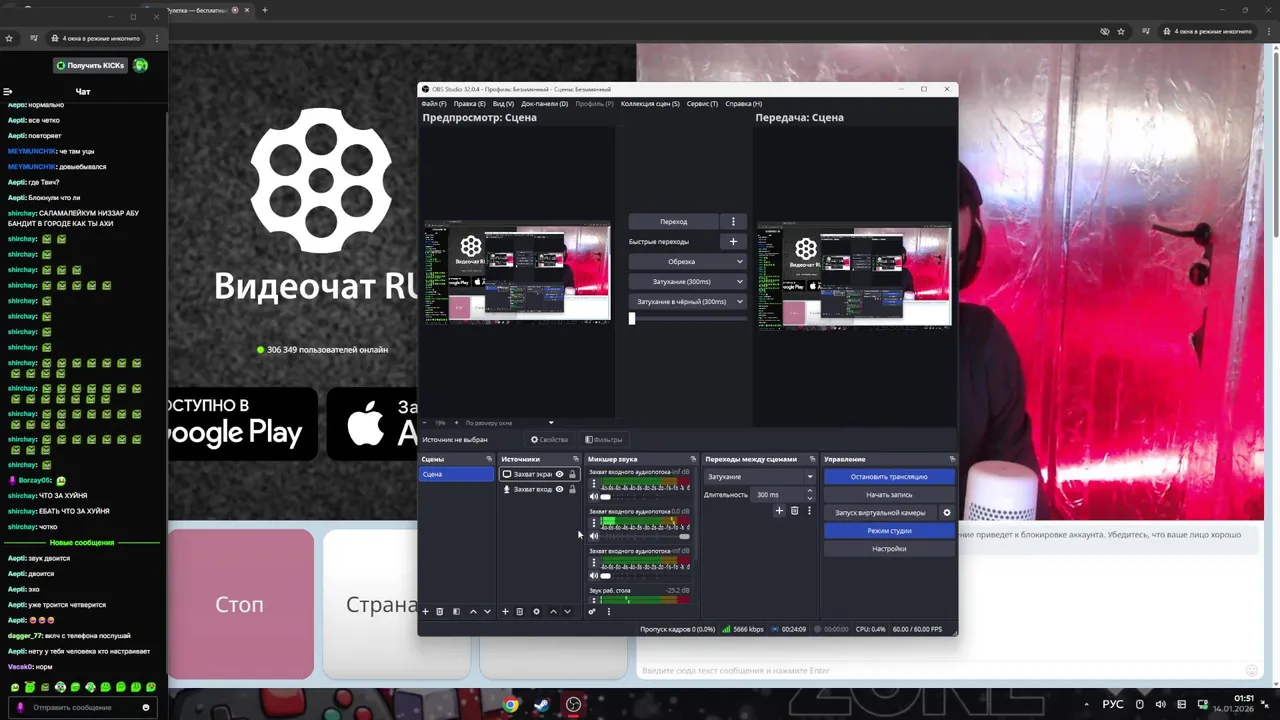The image size is (1280, 720).
Task: Open Док-панели menu in OBS
Action: click(x=544, y=104)
